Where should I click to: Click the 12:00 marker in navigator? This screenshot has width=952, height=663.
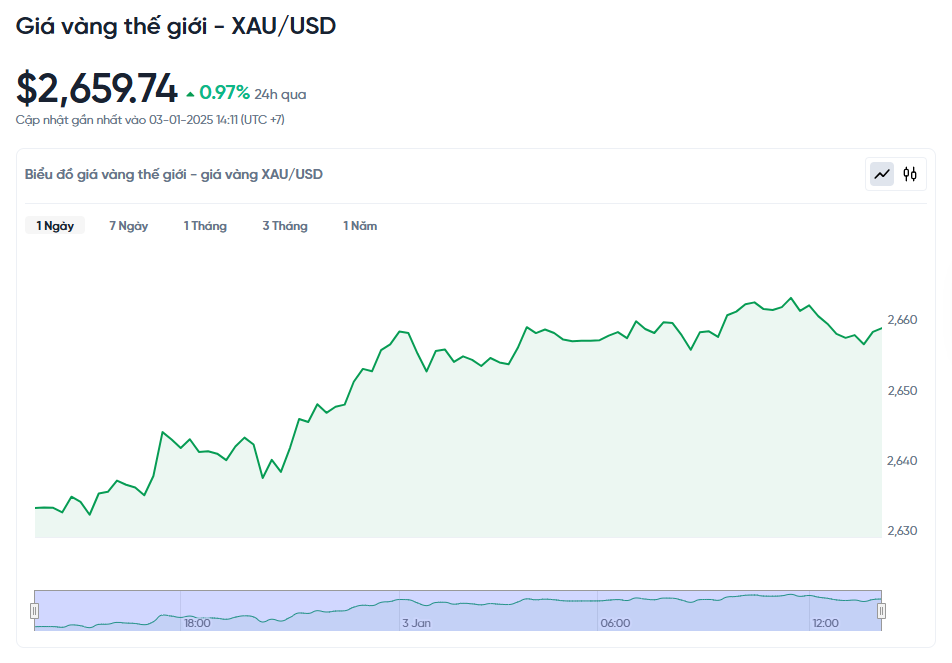pyautogui.click(x=825, y=623)
